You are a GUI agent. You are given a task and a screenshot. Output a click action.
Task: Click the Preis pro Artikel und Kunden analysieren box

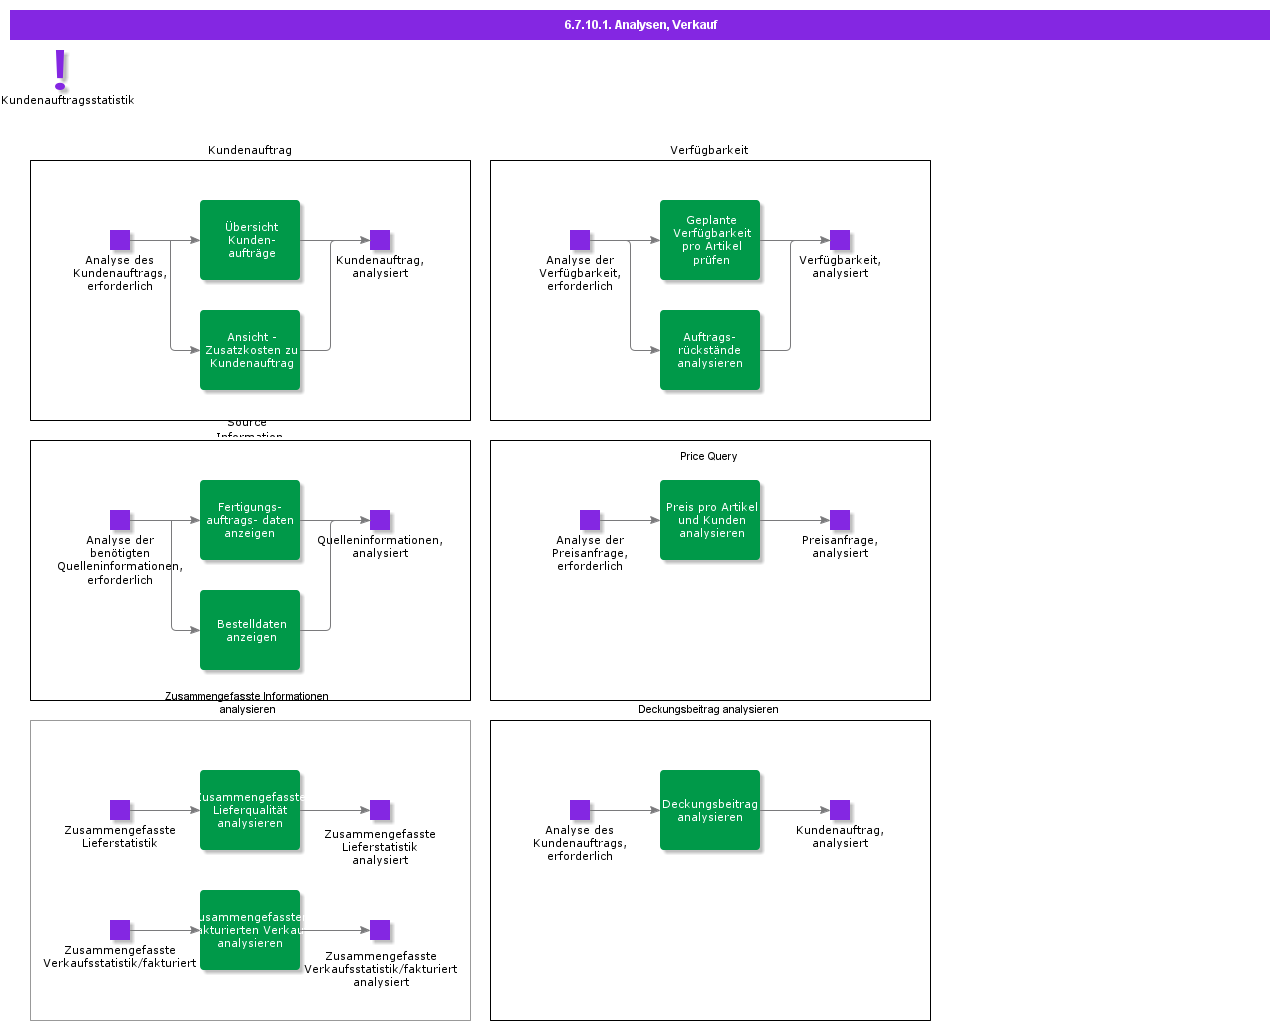(710, 520)
